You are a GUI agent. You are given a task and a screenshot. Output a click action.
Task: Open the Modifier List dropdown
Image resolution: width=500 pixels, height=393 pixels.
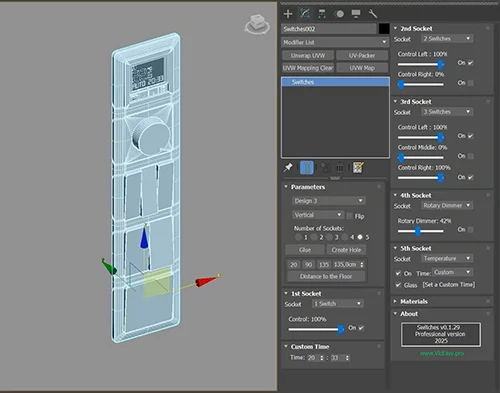[x=335, y=42]
